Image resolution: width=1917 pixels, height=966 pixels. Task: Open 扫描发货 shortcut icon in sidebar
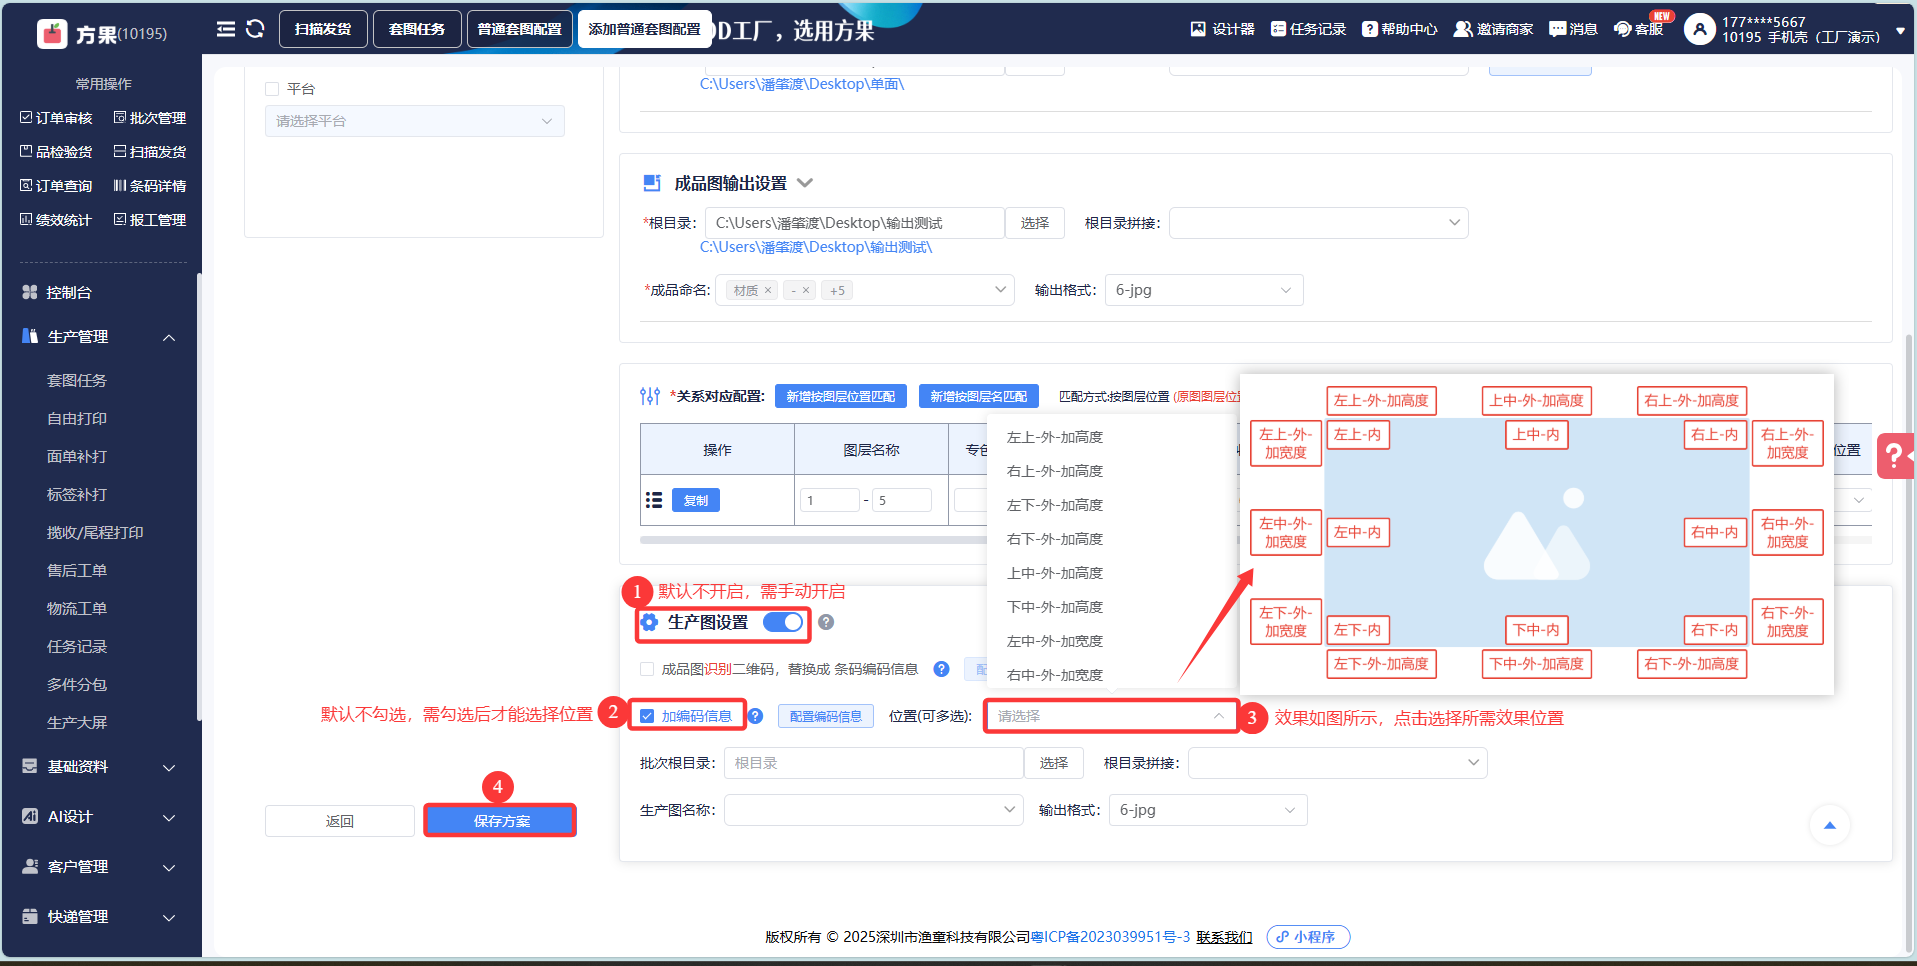(x=120, y=152)
